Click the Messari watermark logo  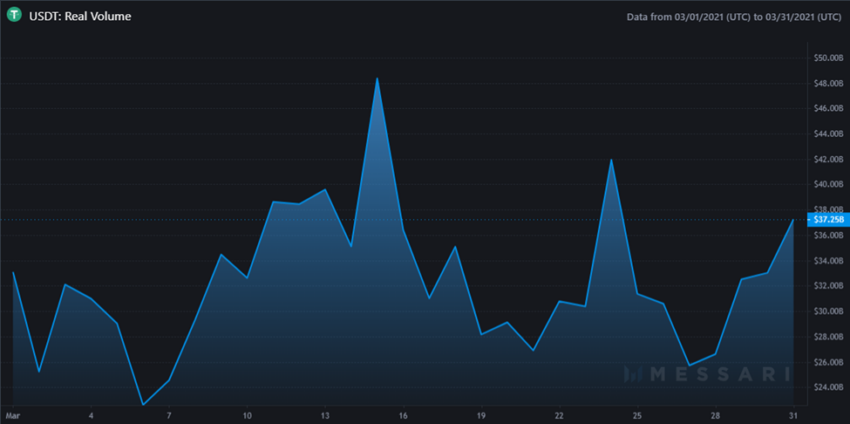pyautogui.click(x=706, y=373)
